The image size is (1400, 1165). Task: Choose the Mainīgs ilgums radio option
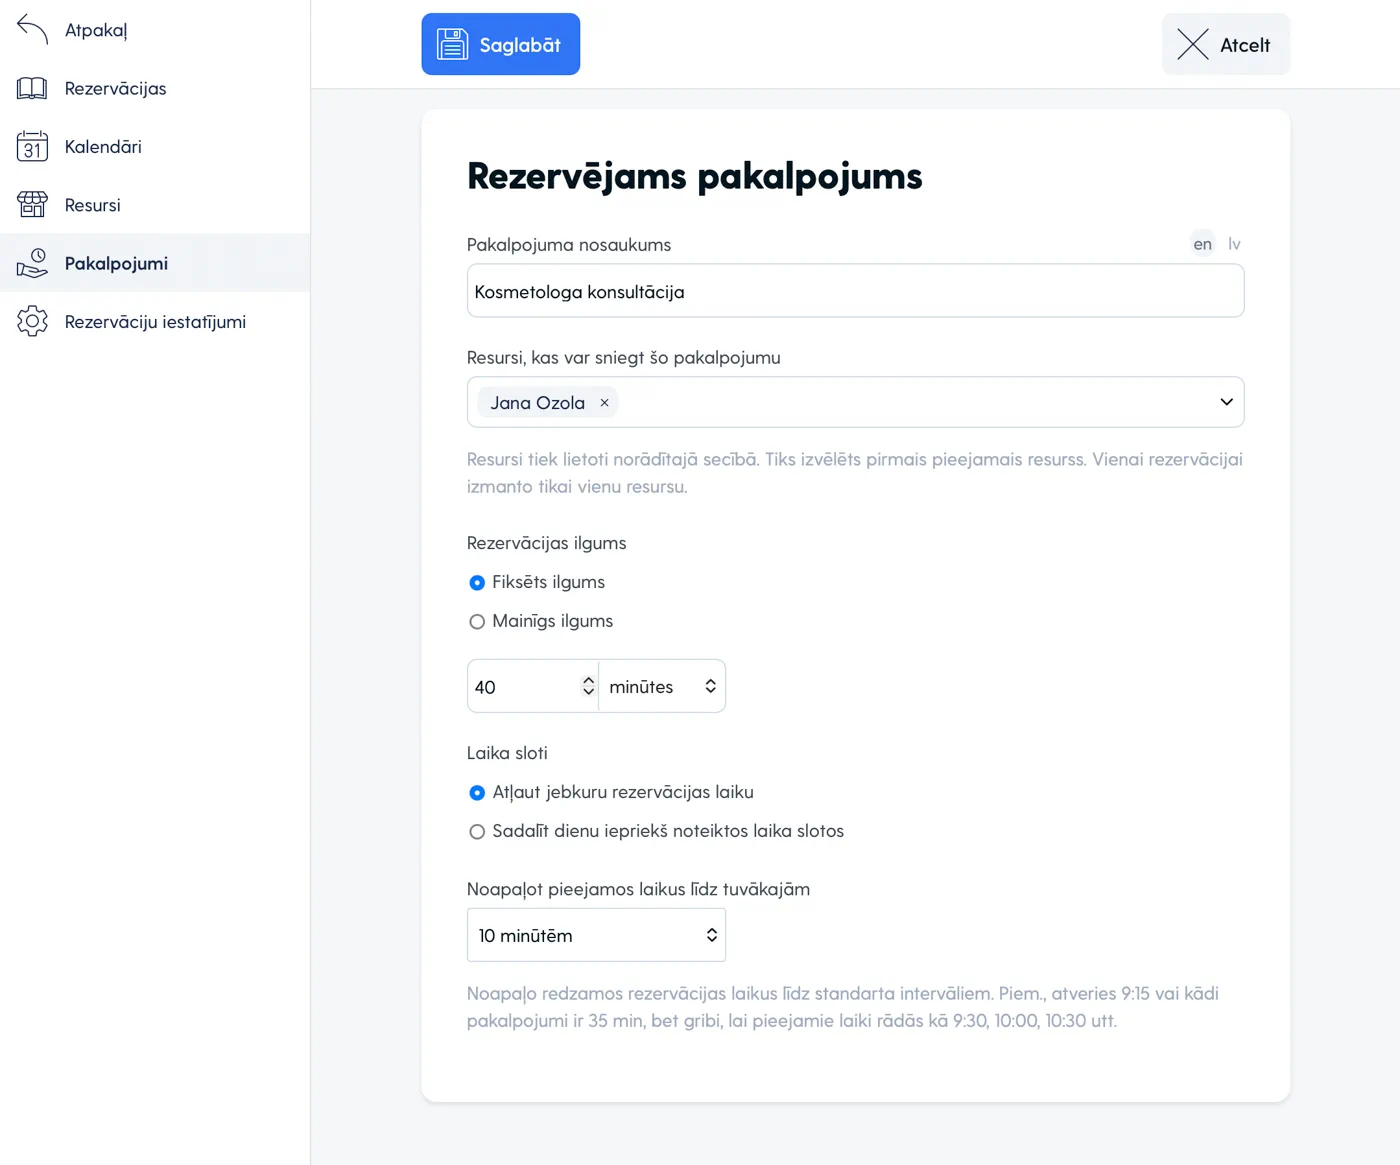pyautogui.click(x=477, y=622)
